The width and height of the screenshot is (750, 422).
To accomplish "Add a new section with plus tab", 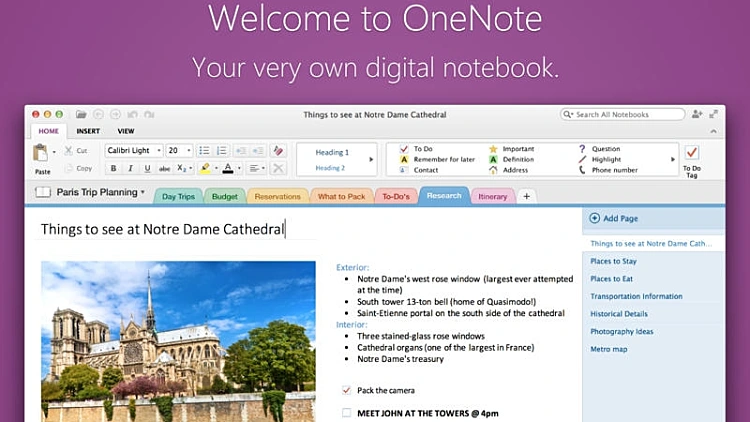I will (527, 196).
